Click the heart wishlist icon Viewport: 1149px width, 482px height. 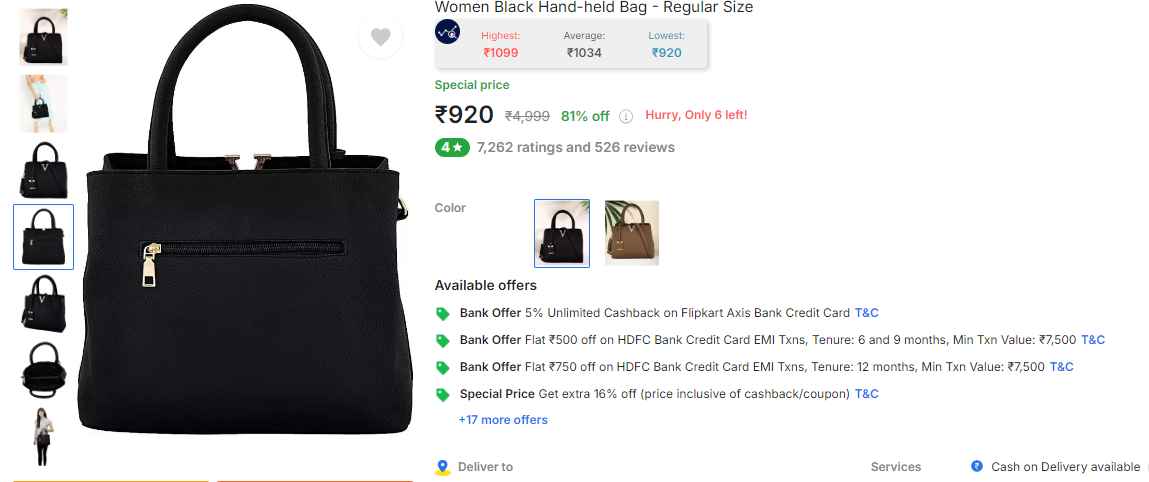click(x=380, y=37)
